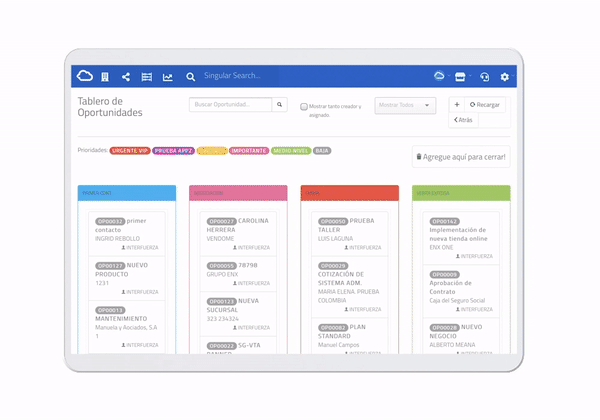The height and width of the screenshot is (420, 600).
Task: Focus the Singular Search field
Action: click(232, 76)
